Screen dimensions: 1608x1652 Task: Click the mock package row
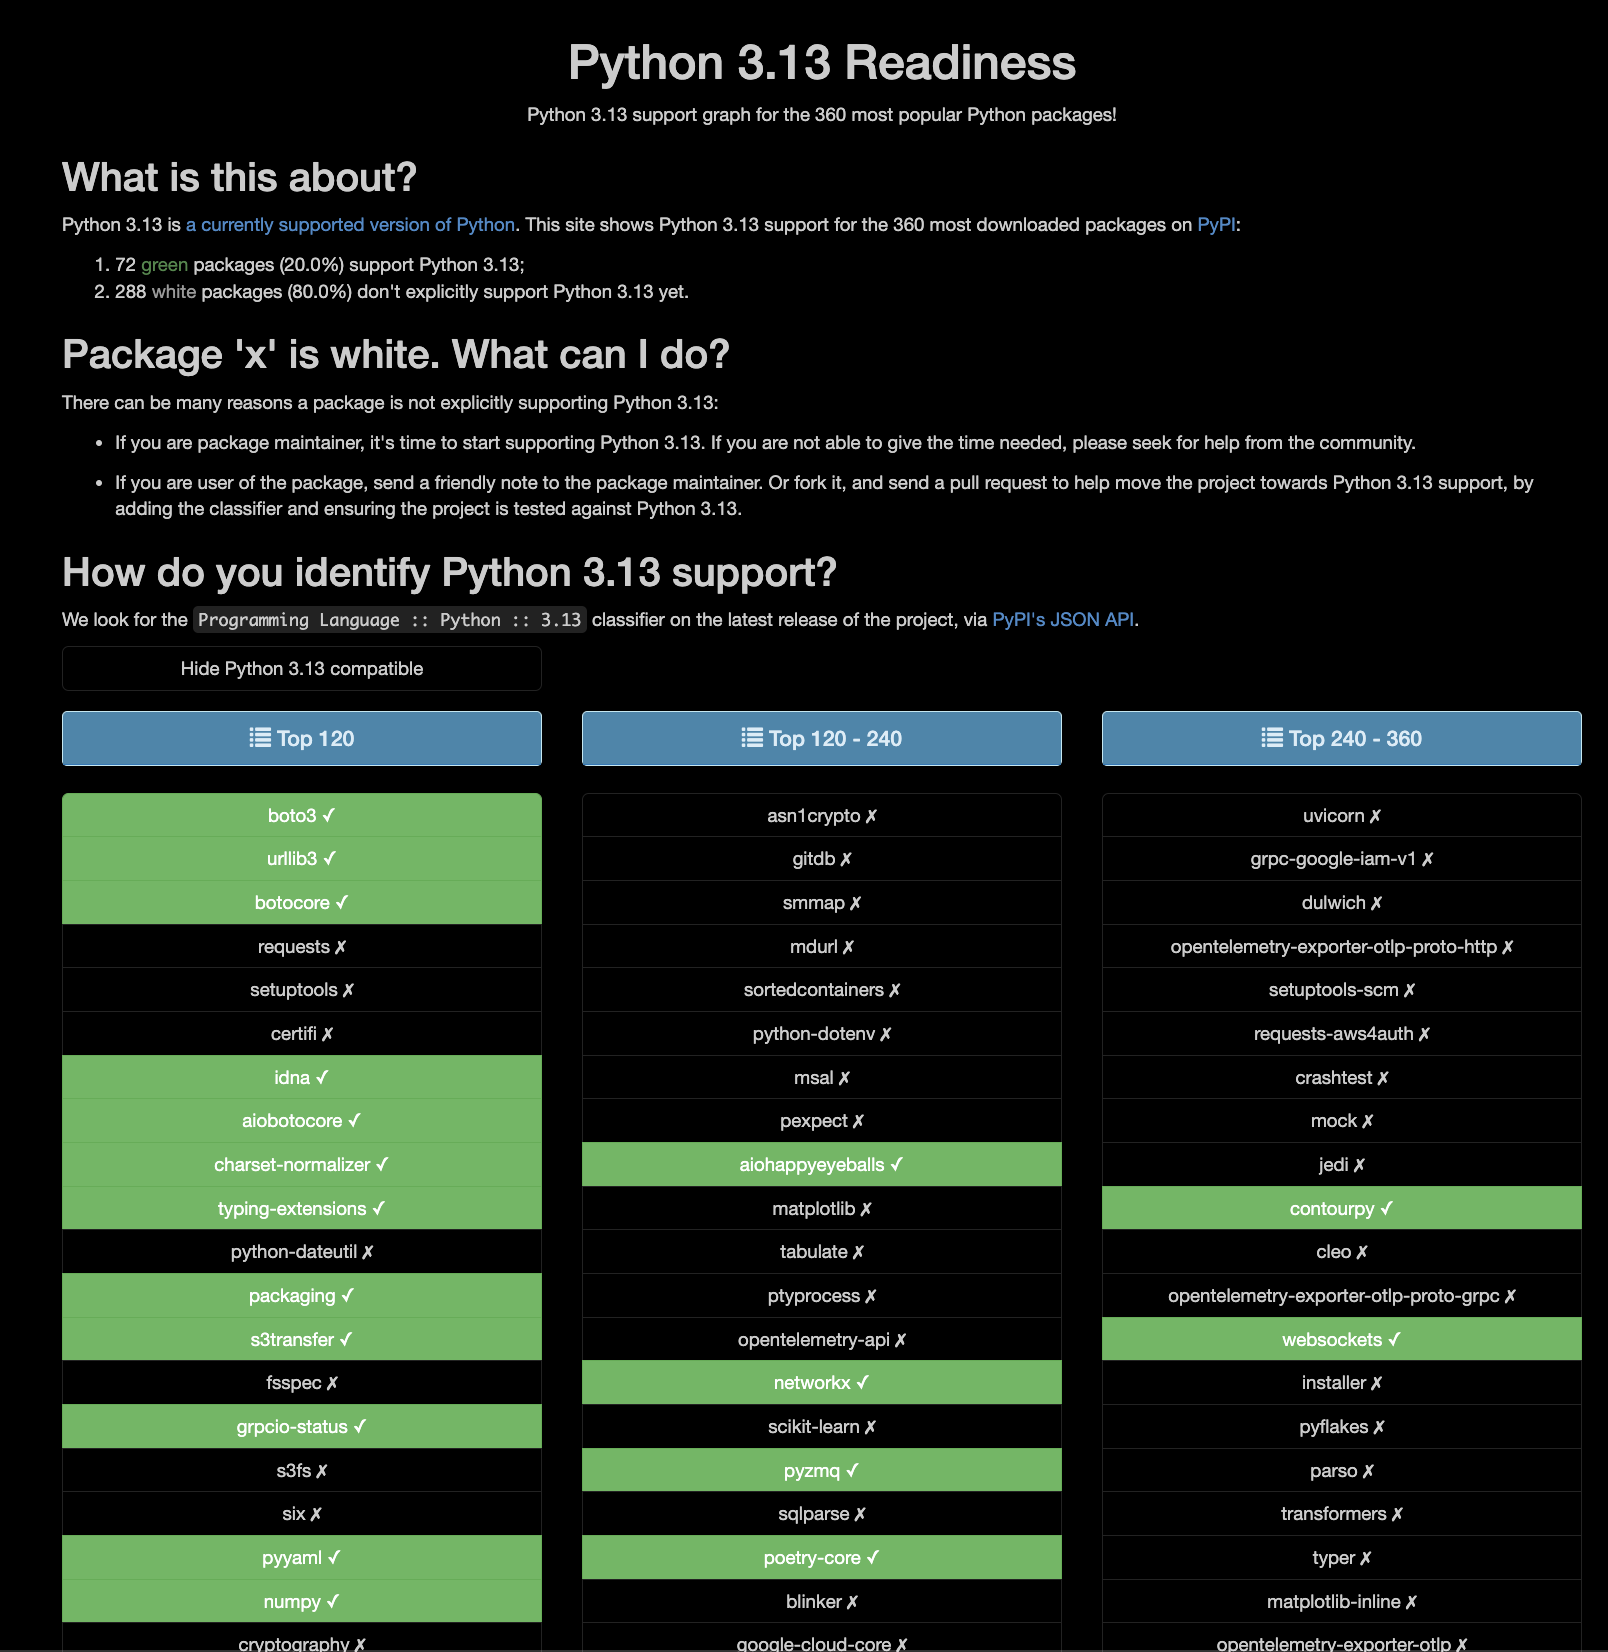pyautogui.click(x=1342, y=1121)
